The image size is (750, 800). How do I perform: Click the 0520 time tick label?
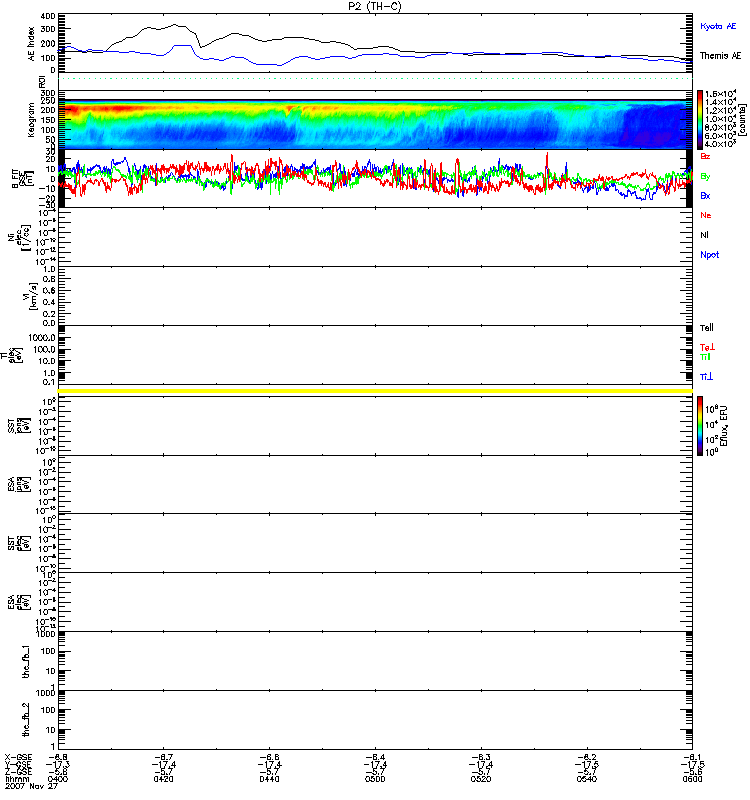point(481,779)
